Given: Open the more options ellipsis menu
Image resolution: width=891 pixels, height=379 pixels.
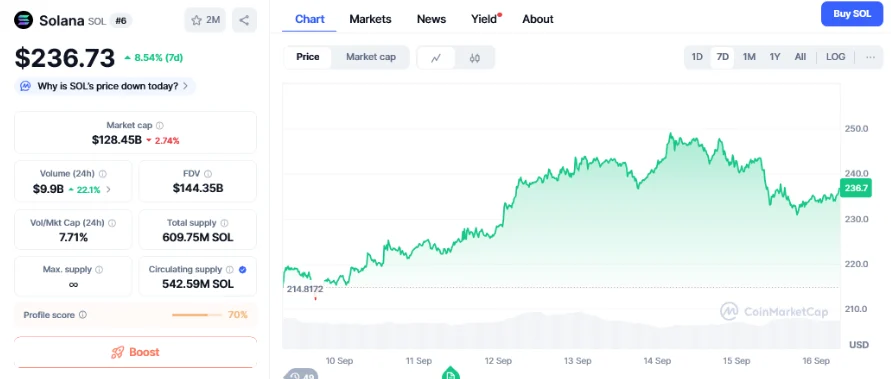Looking at the screenshot, I should coord(871,57).
